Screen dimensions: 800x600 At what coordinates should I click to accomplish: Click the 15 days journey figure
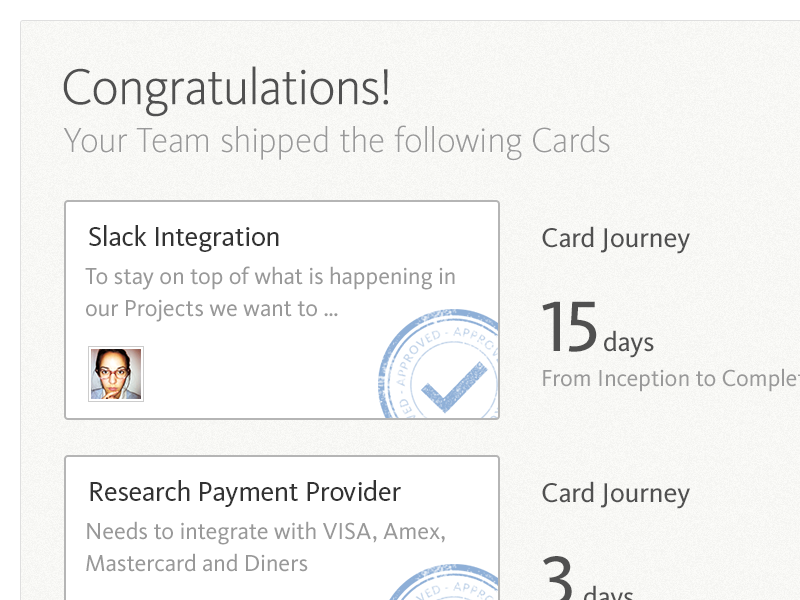(x=597, y=328)
